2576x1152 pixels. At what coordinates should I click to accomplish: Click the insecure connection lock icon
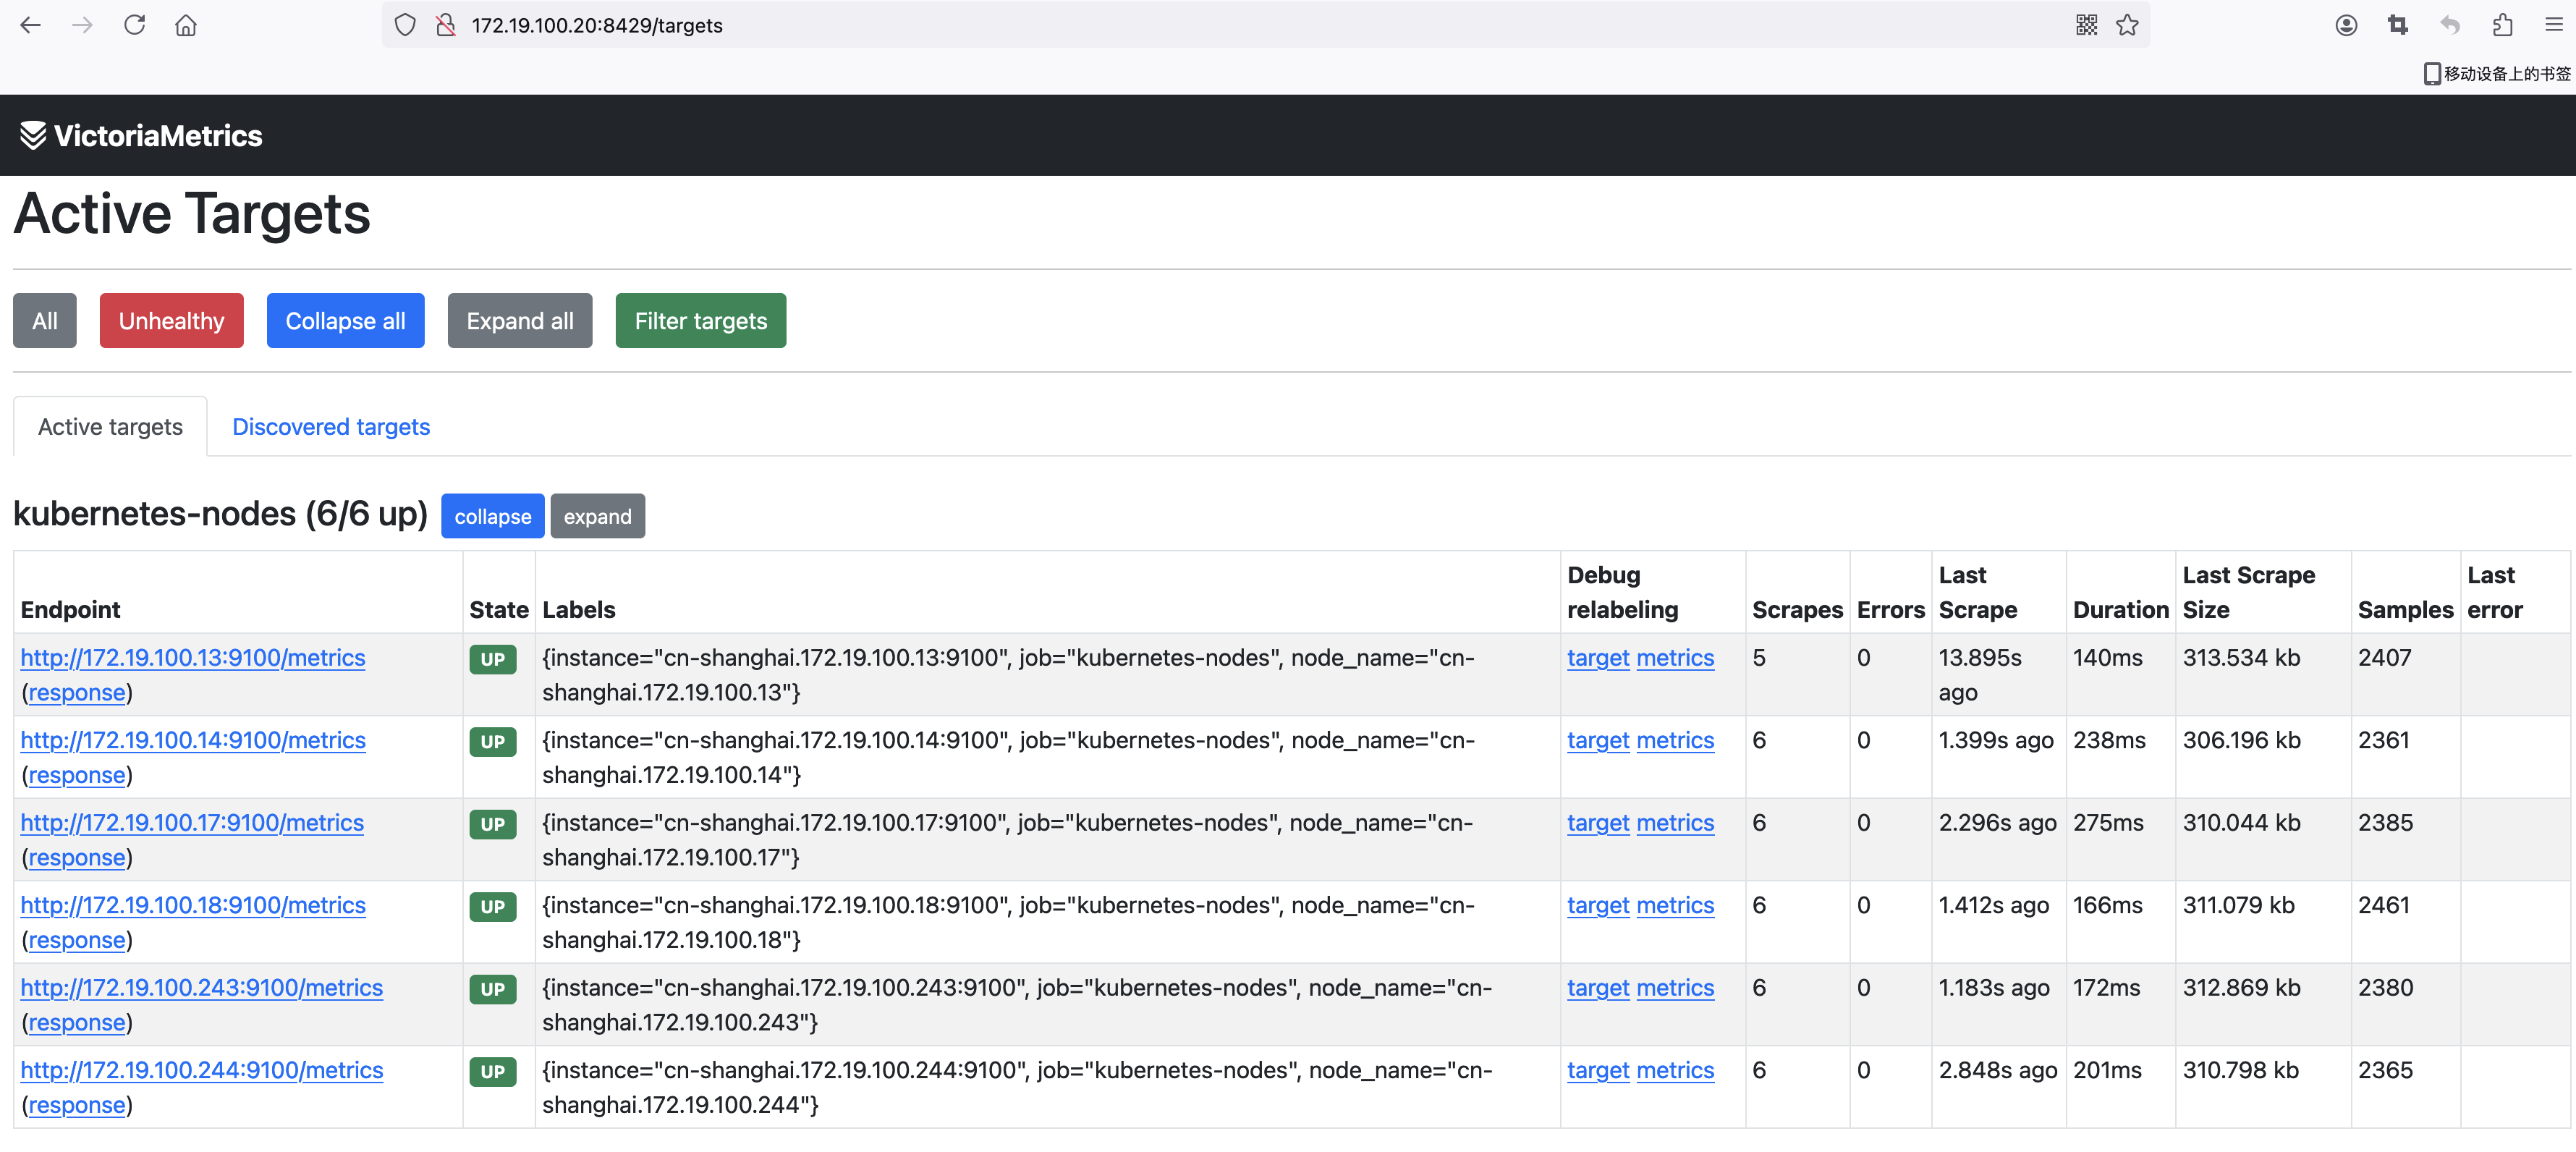[x=446, y=25]
